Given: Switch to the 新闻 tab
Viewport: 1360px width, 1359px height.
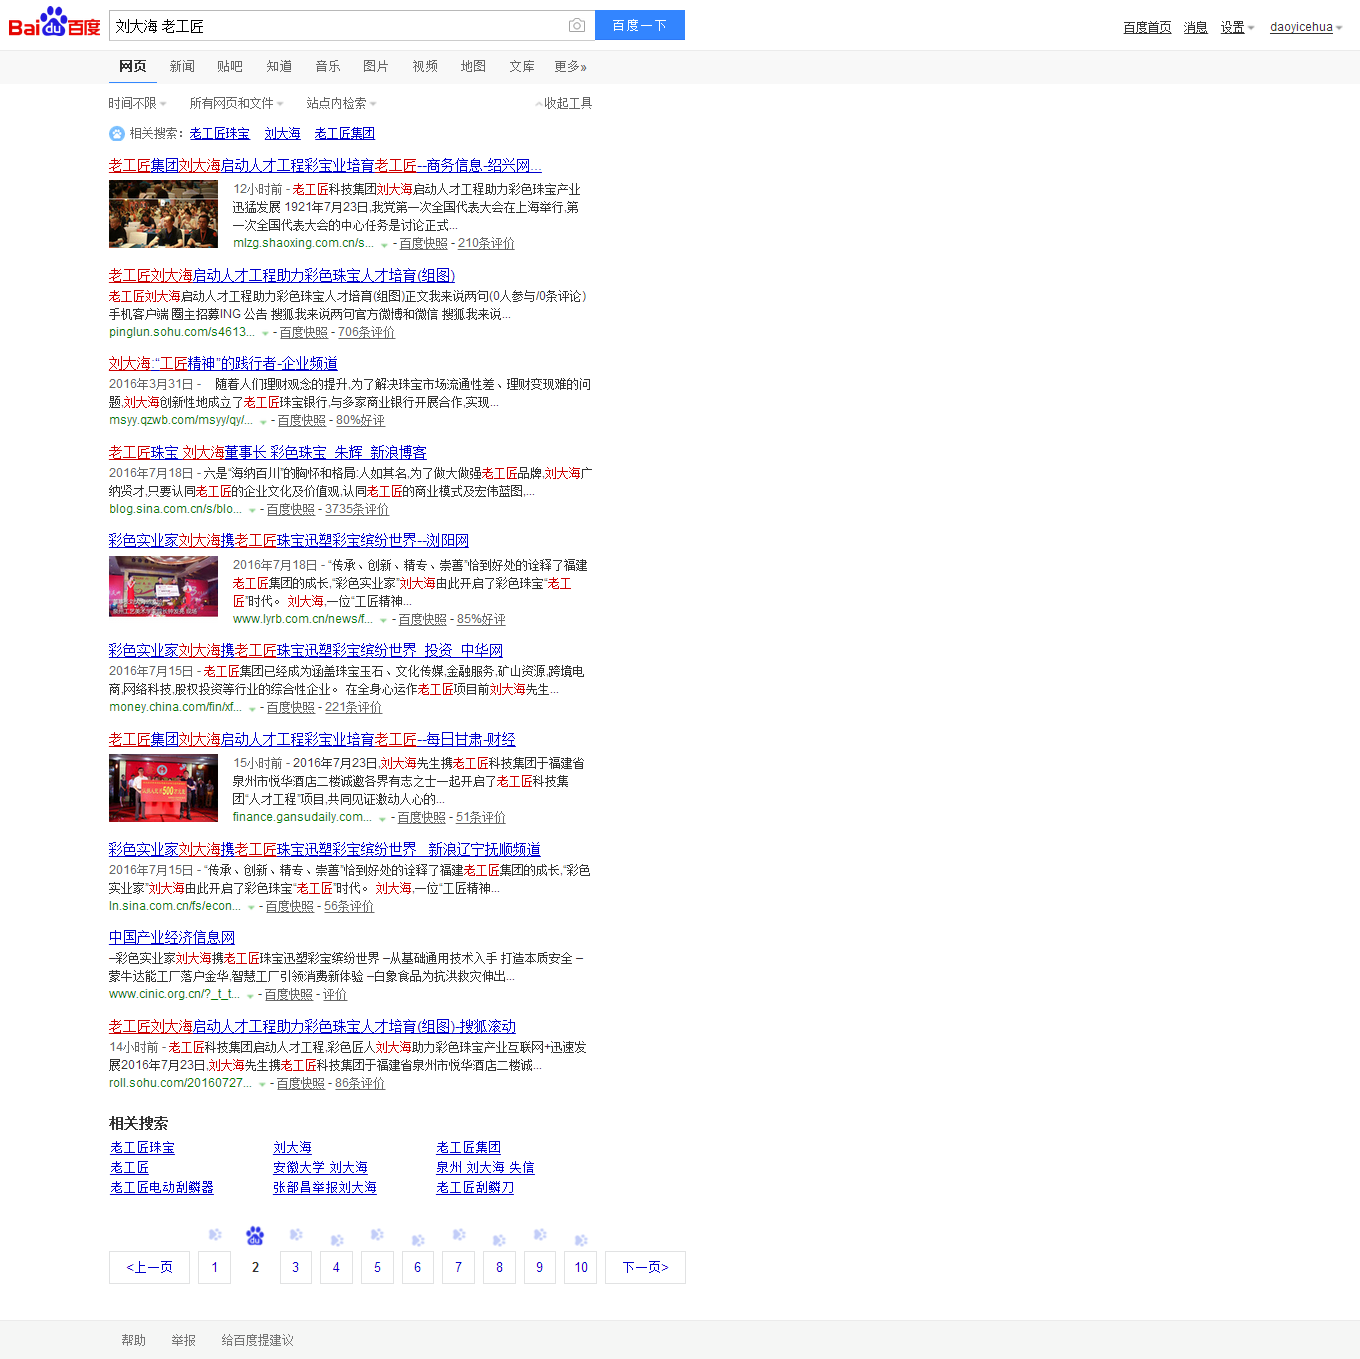Looking at the screenshot, I should click(x=182, y=66).
